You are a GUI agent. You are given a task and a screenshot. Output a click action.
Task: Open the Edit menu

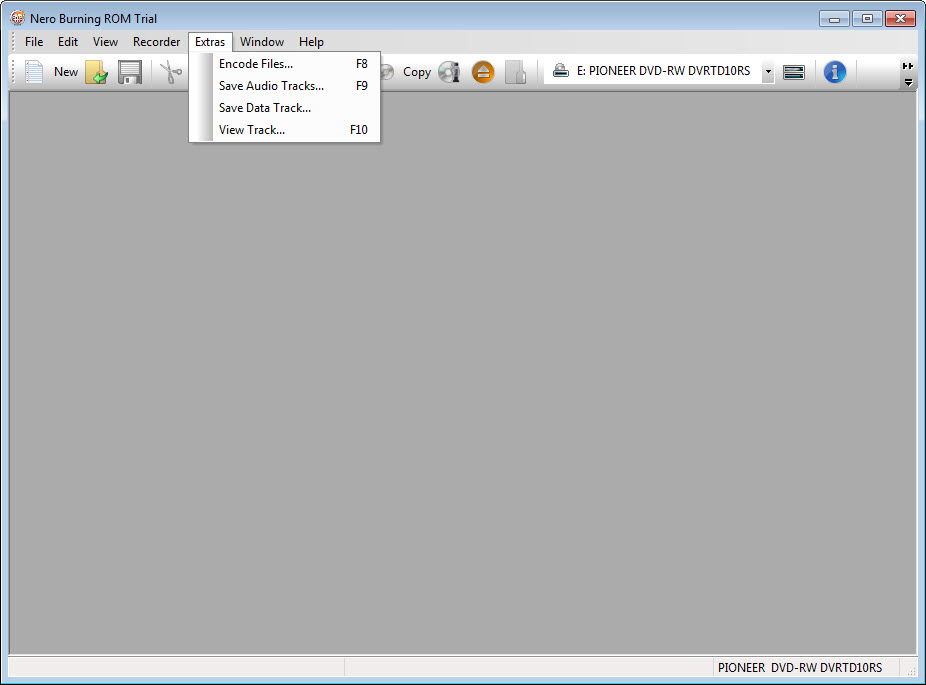point(68,42)
